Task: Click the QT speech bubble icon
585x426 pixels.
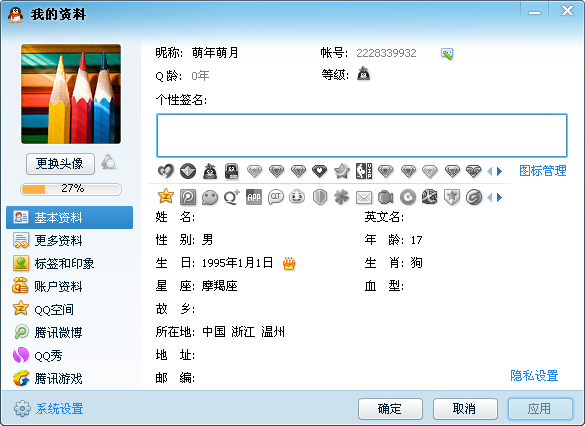Action: click(x=276, y=197)
